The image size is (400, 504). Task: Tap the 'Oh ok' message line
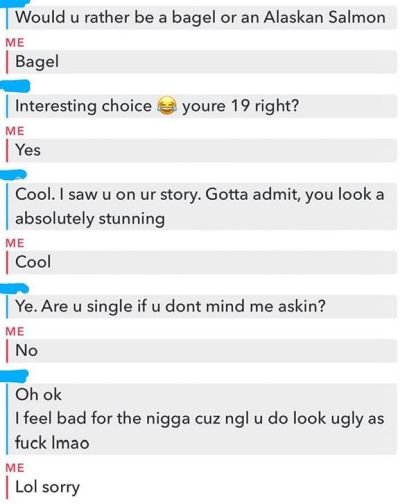(38, 395)
